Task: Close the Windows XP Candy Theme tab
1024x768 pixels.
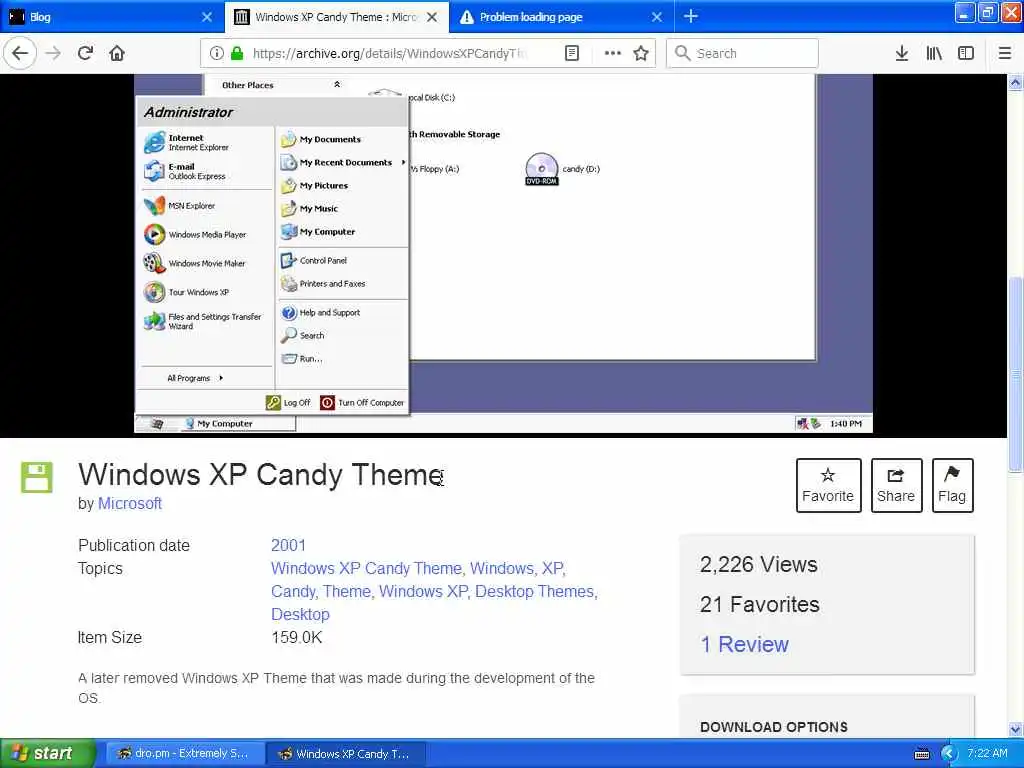Action: [432, 17]
